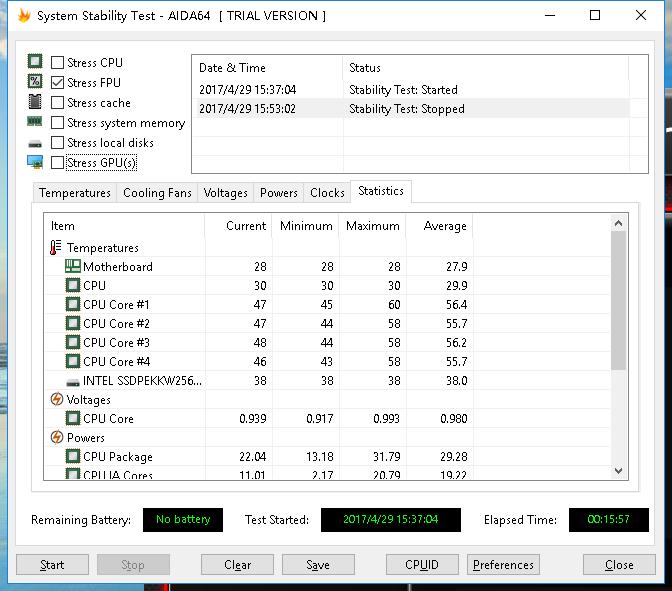
Task: Click the lightning icon next to Powers
Action: (x=57, y=437)
